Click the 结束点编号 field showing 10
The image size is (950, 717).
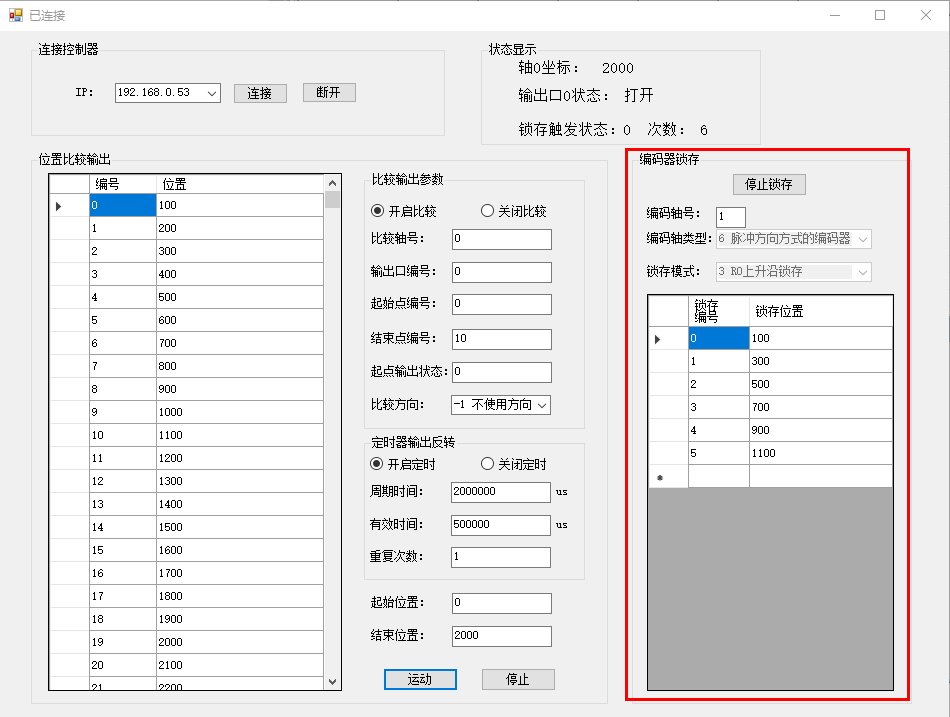(x=502, y=339)
